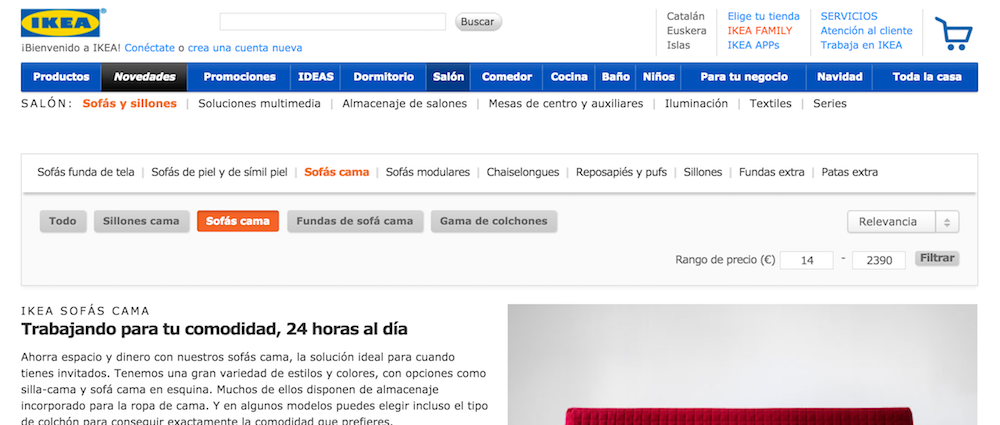
Task: Select Salón in navigation bar
Action: coord(448,77)
